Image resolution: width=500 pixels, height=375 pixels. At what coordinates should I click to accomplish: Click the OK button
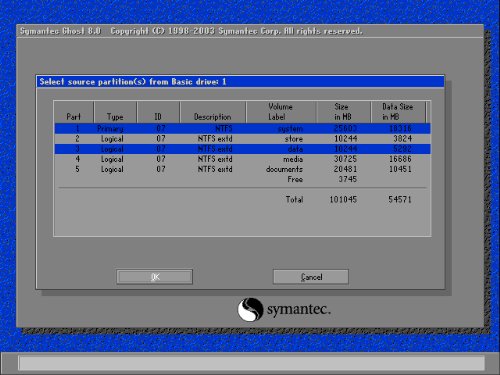click(x=154, y=277)
